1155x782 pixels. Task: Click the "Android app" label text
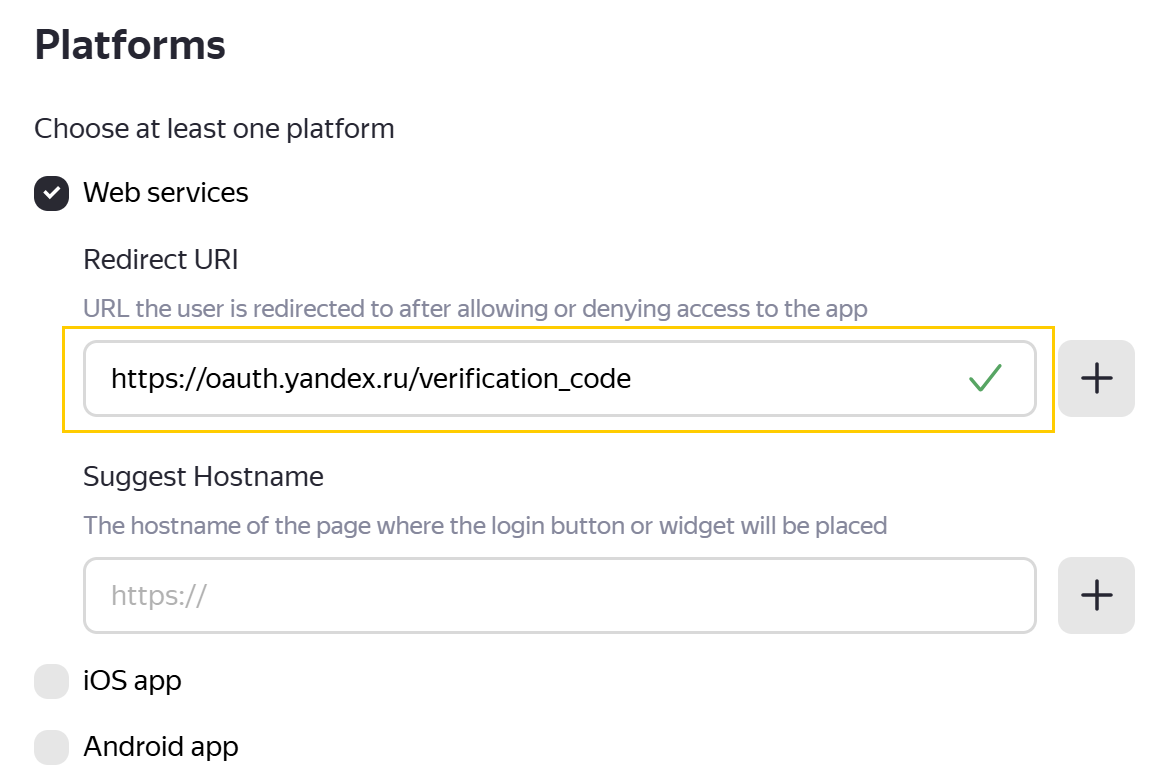click(161, 747)
